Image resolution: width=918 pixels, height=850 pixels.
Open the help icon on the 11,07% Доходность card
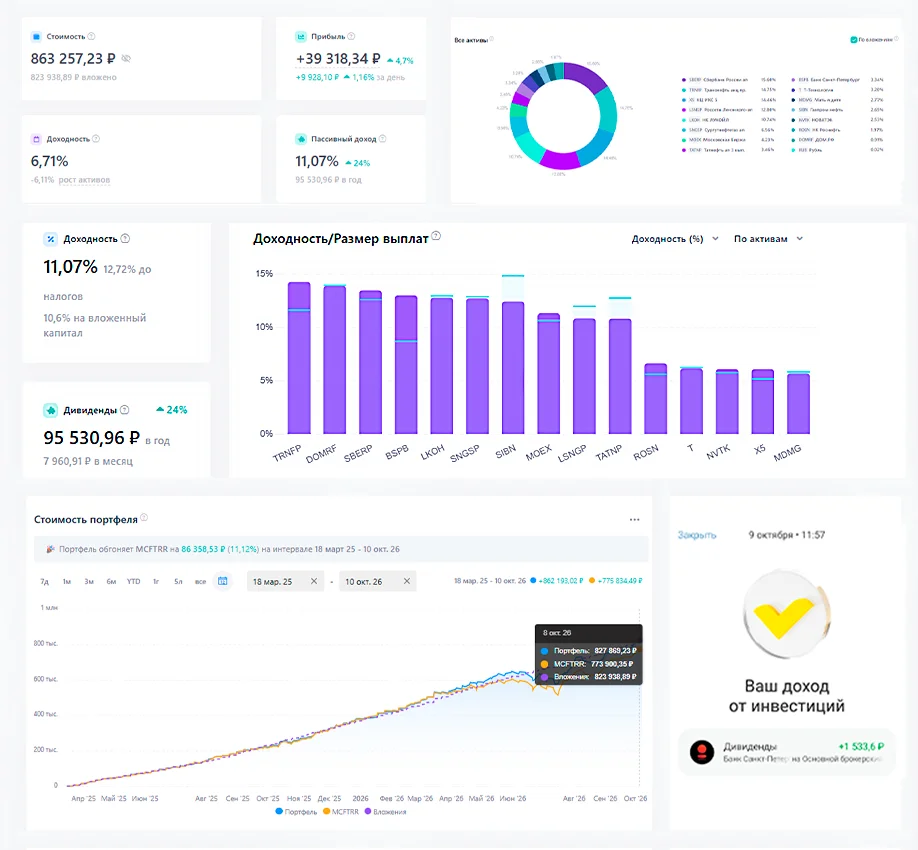(x=125, y=239)
